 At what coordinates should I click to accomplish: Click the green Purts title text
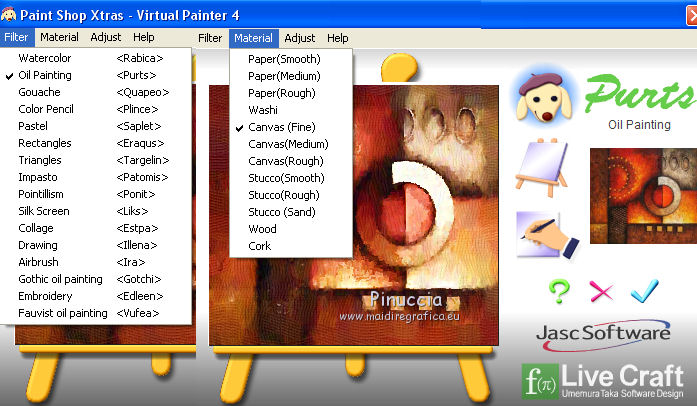640,92
